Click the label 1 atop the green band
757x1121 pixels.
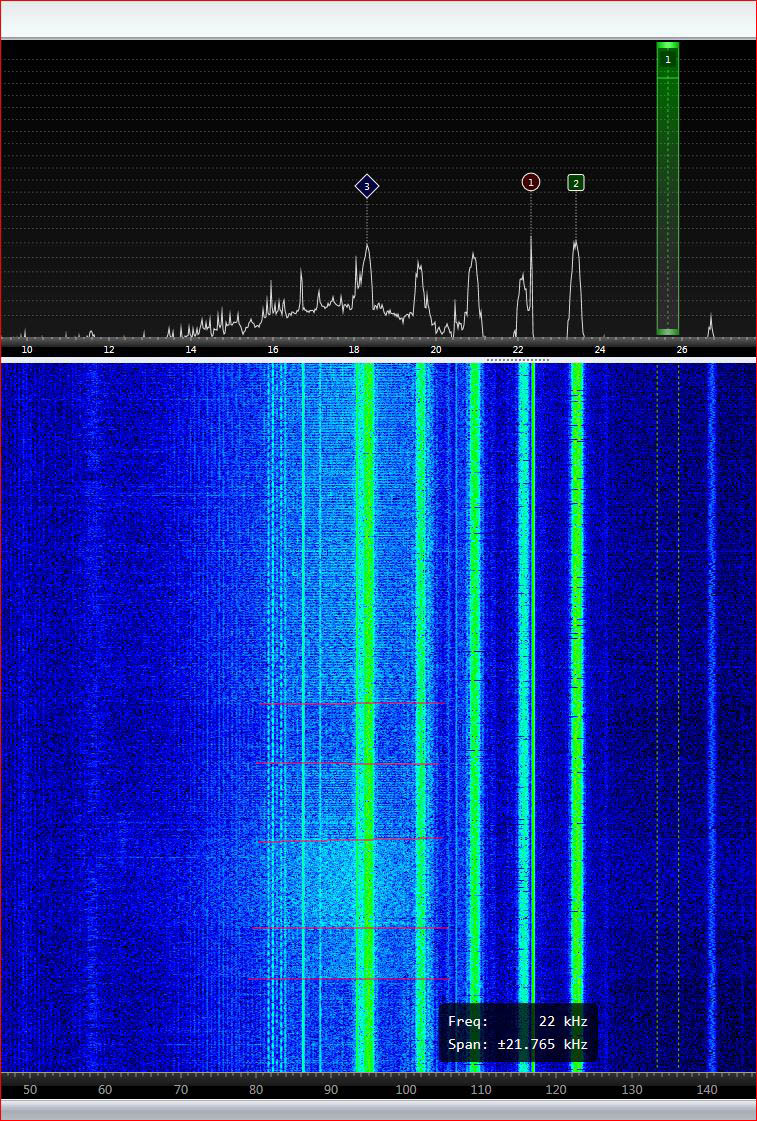point(668,60)
